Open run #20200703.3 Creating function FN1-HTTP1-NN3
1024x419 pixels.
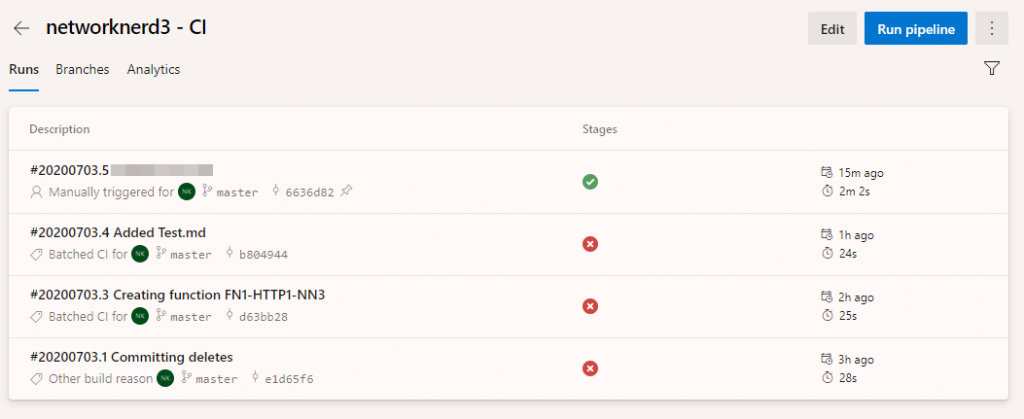(178, 295)
